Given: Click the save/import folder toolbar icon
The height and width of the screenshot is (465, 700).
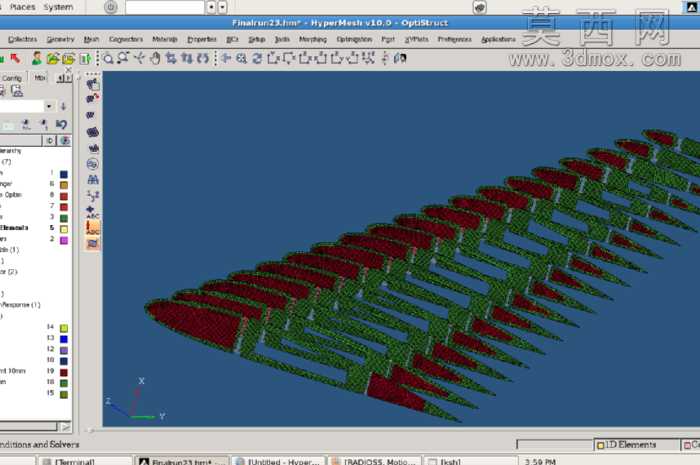Looking at the screenshot, I should (68, 58).
